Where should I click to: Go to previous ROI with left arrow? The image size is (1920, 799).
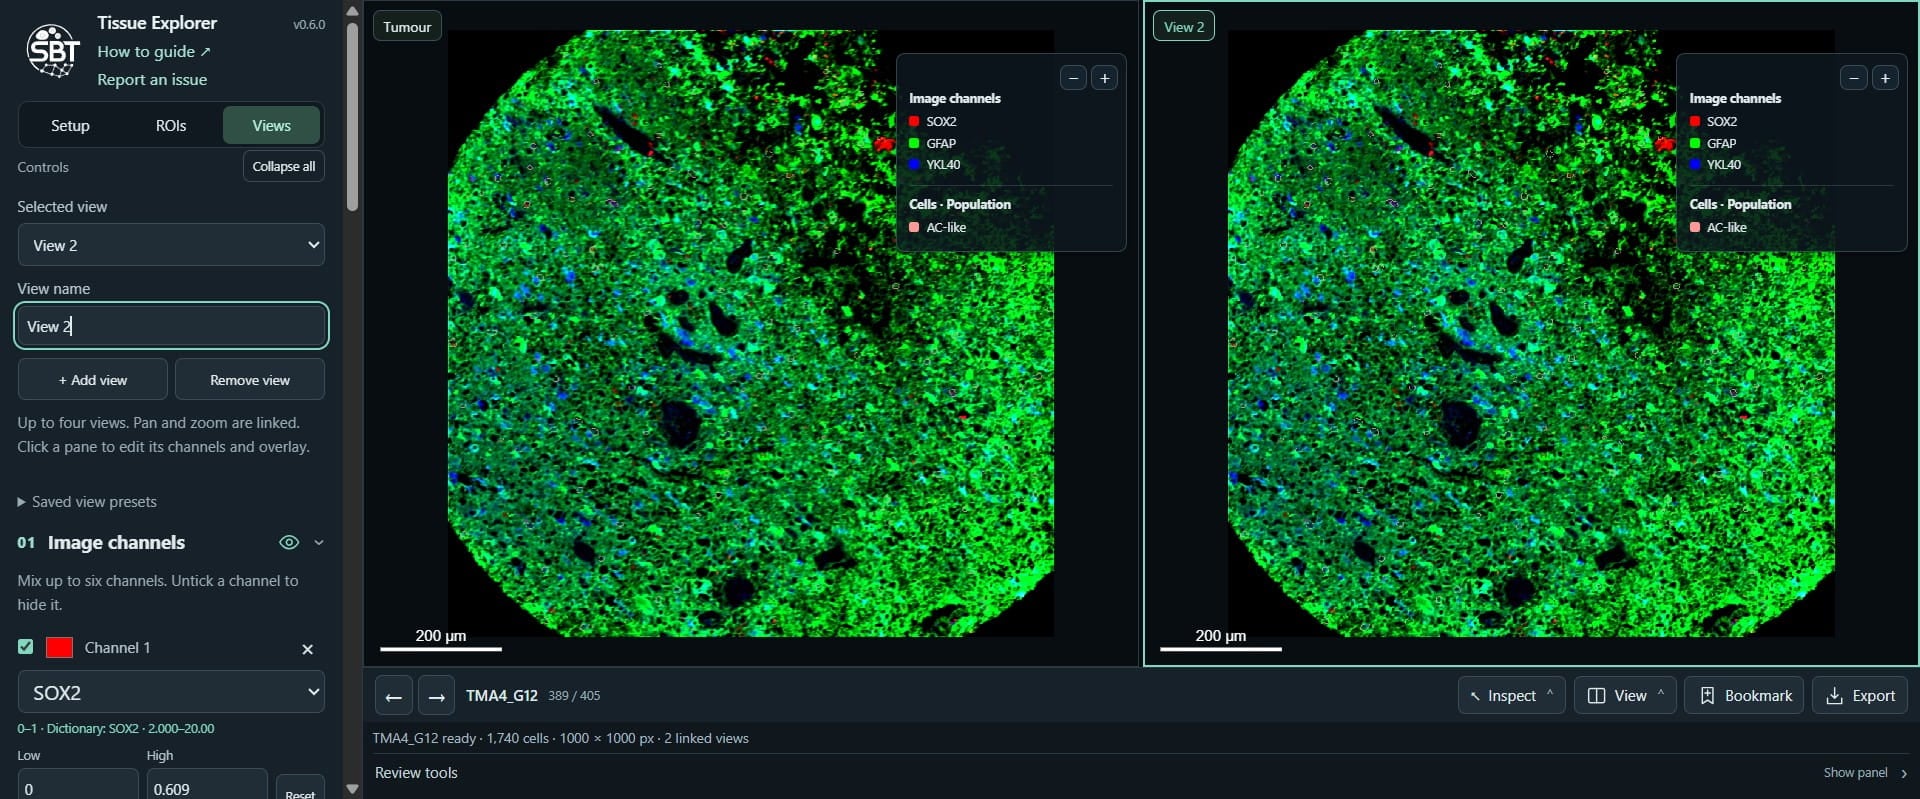tap(394, 696)
